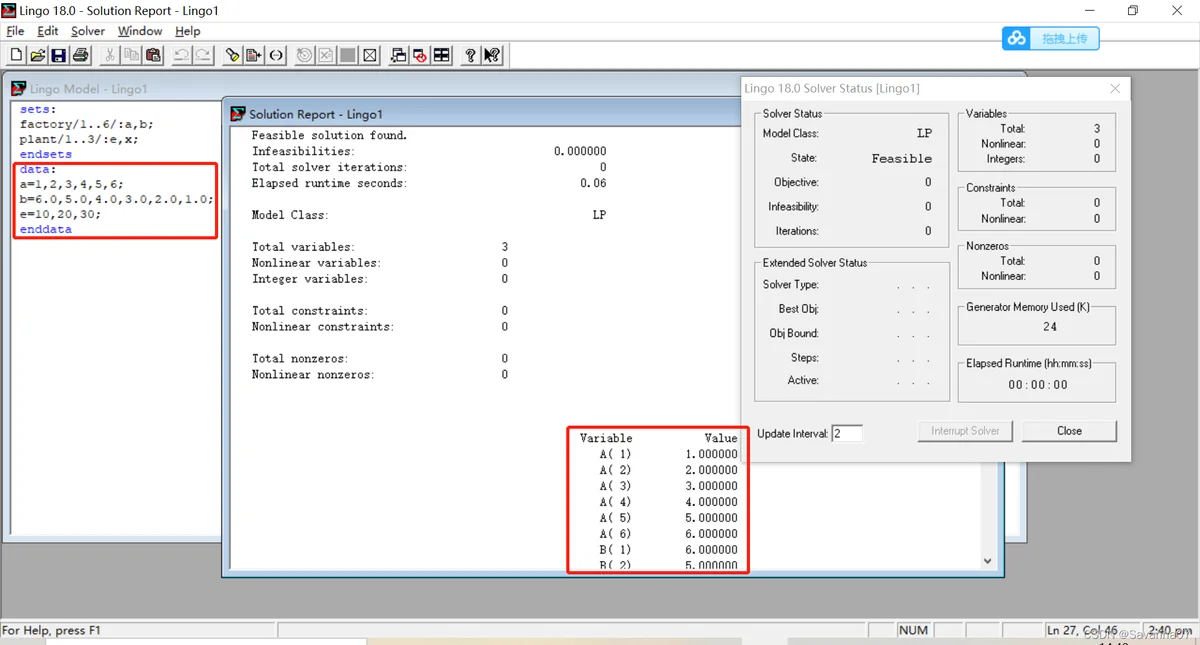The height and width of the screenshot is (645, 1200).
Task: Click variable 'B( 1)' in the report
Action: click(x=616, y=550)
